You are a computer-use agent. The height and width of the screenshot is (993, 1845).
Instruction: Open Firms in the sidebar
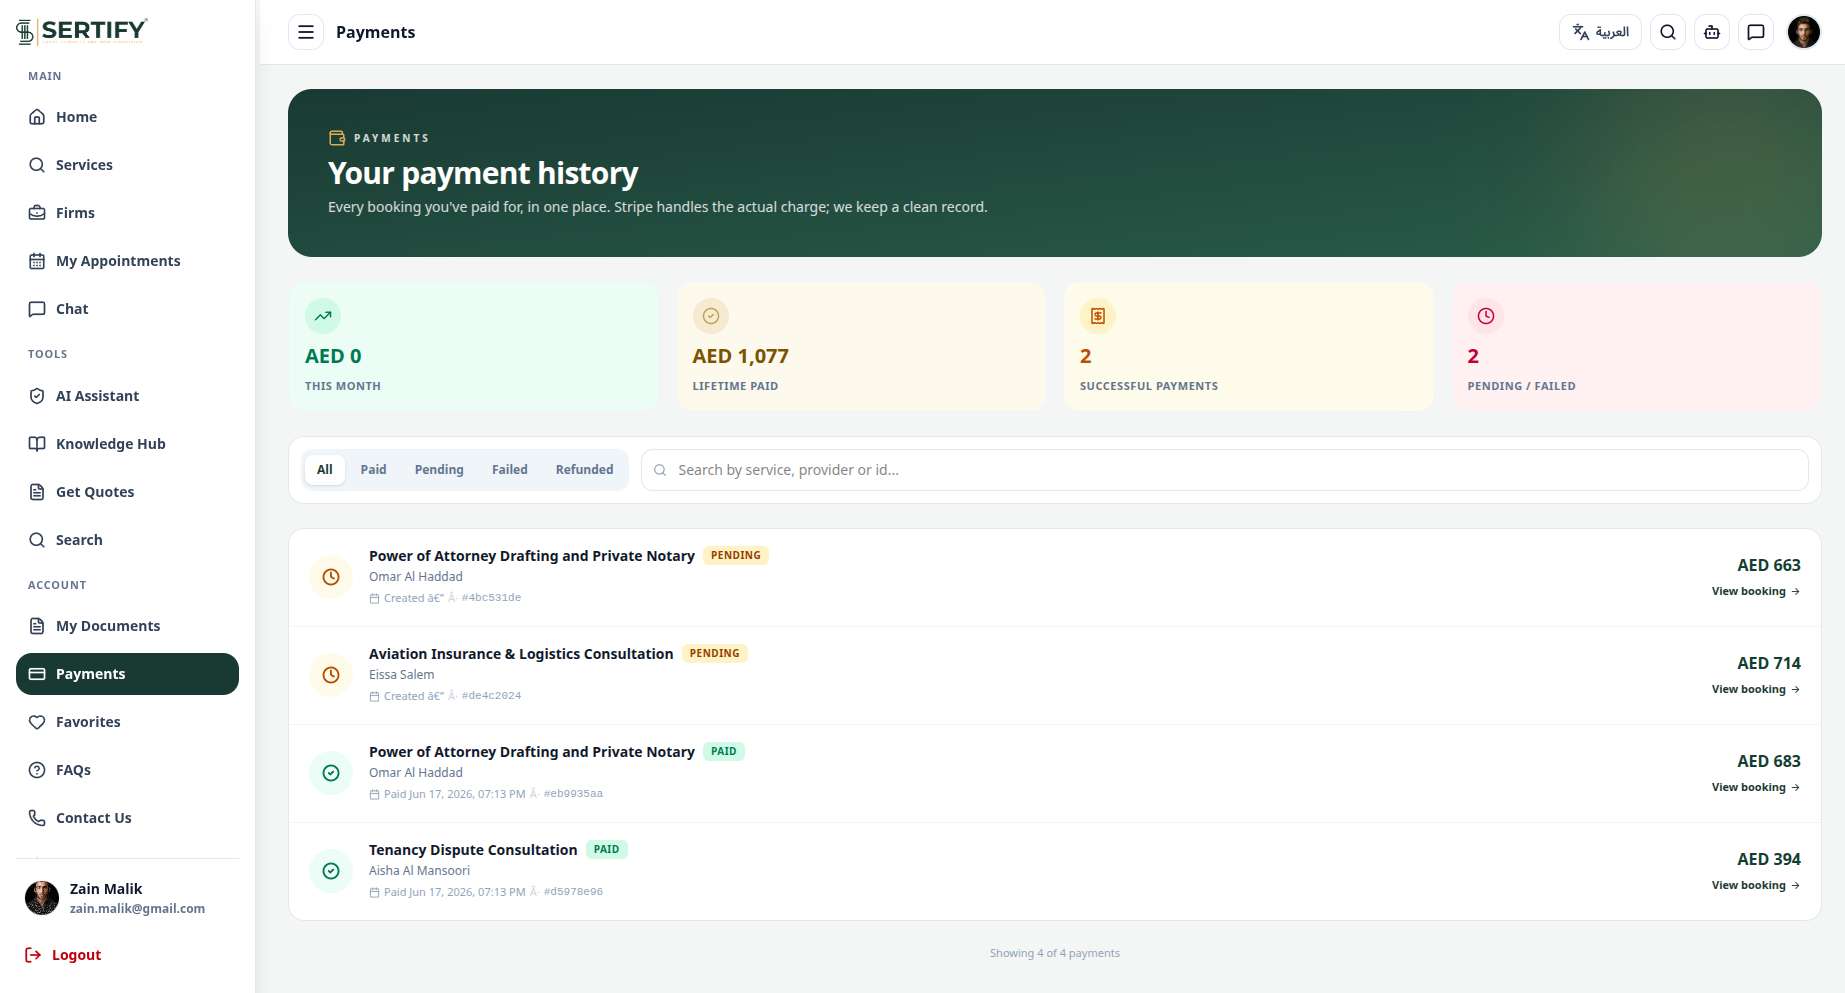point(127,213)
